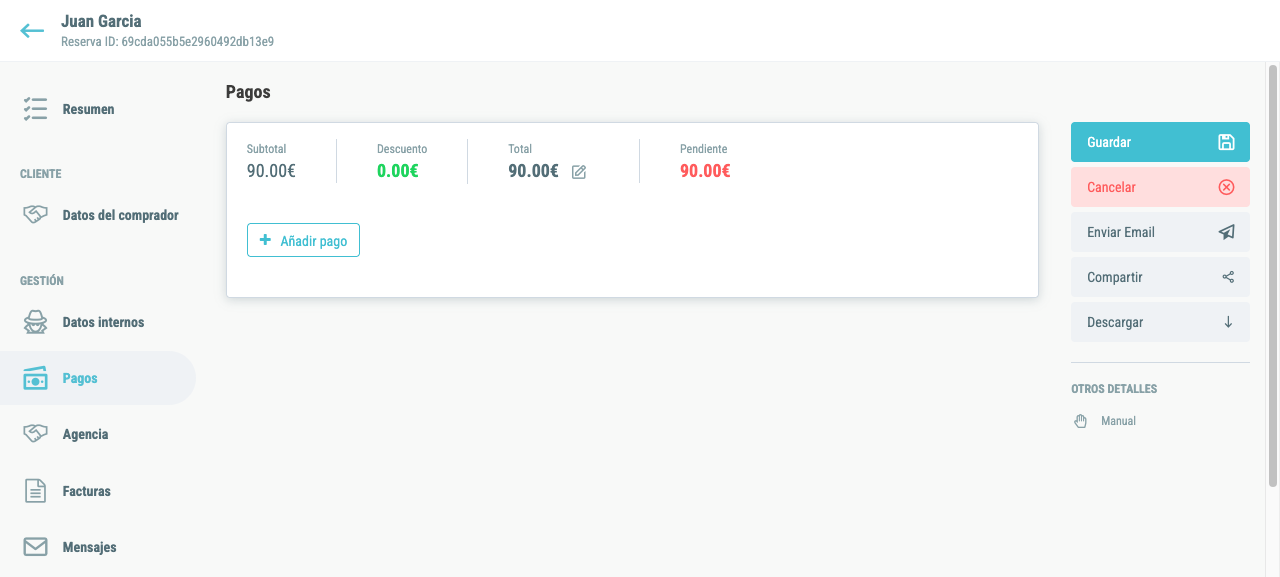This screenshot has width=1280, height=577.
Task: Click the Cancelar circled X icon
Action: (x=1227, y=187)
